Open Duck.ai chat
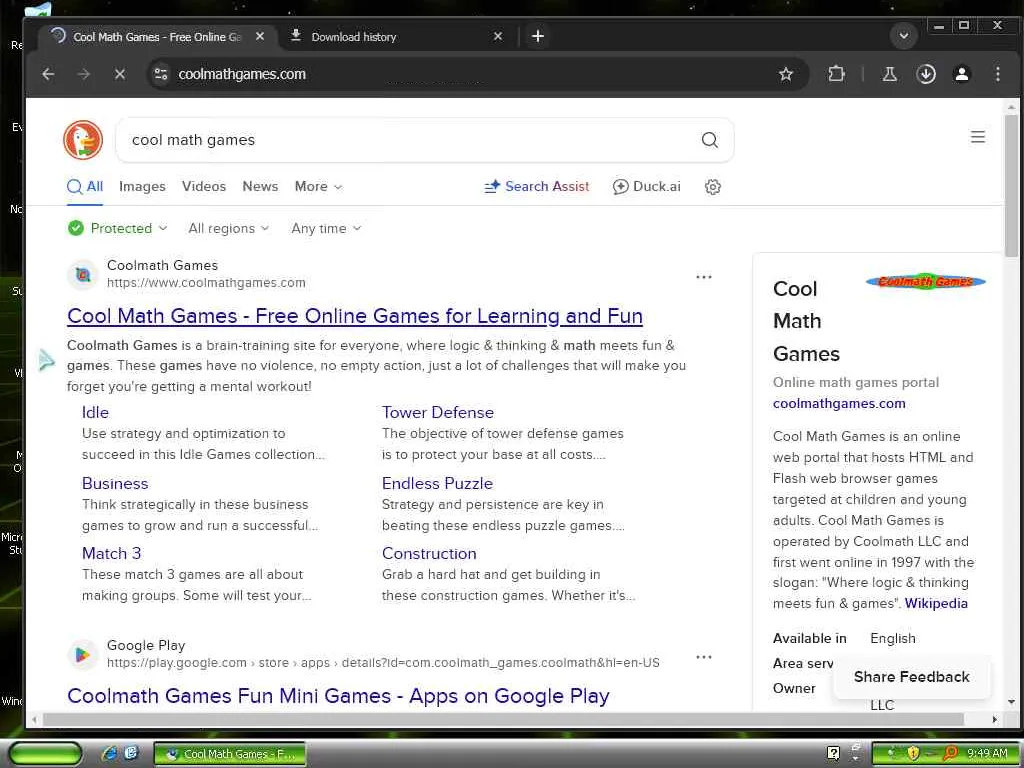Viewport: 1024px width, 768px height. [x=647, y=187]
